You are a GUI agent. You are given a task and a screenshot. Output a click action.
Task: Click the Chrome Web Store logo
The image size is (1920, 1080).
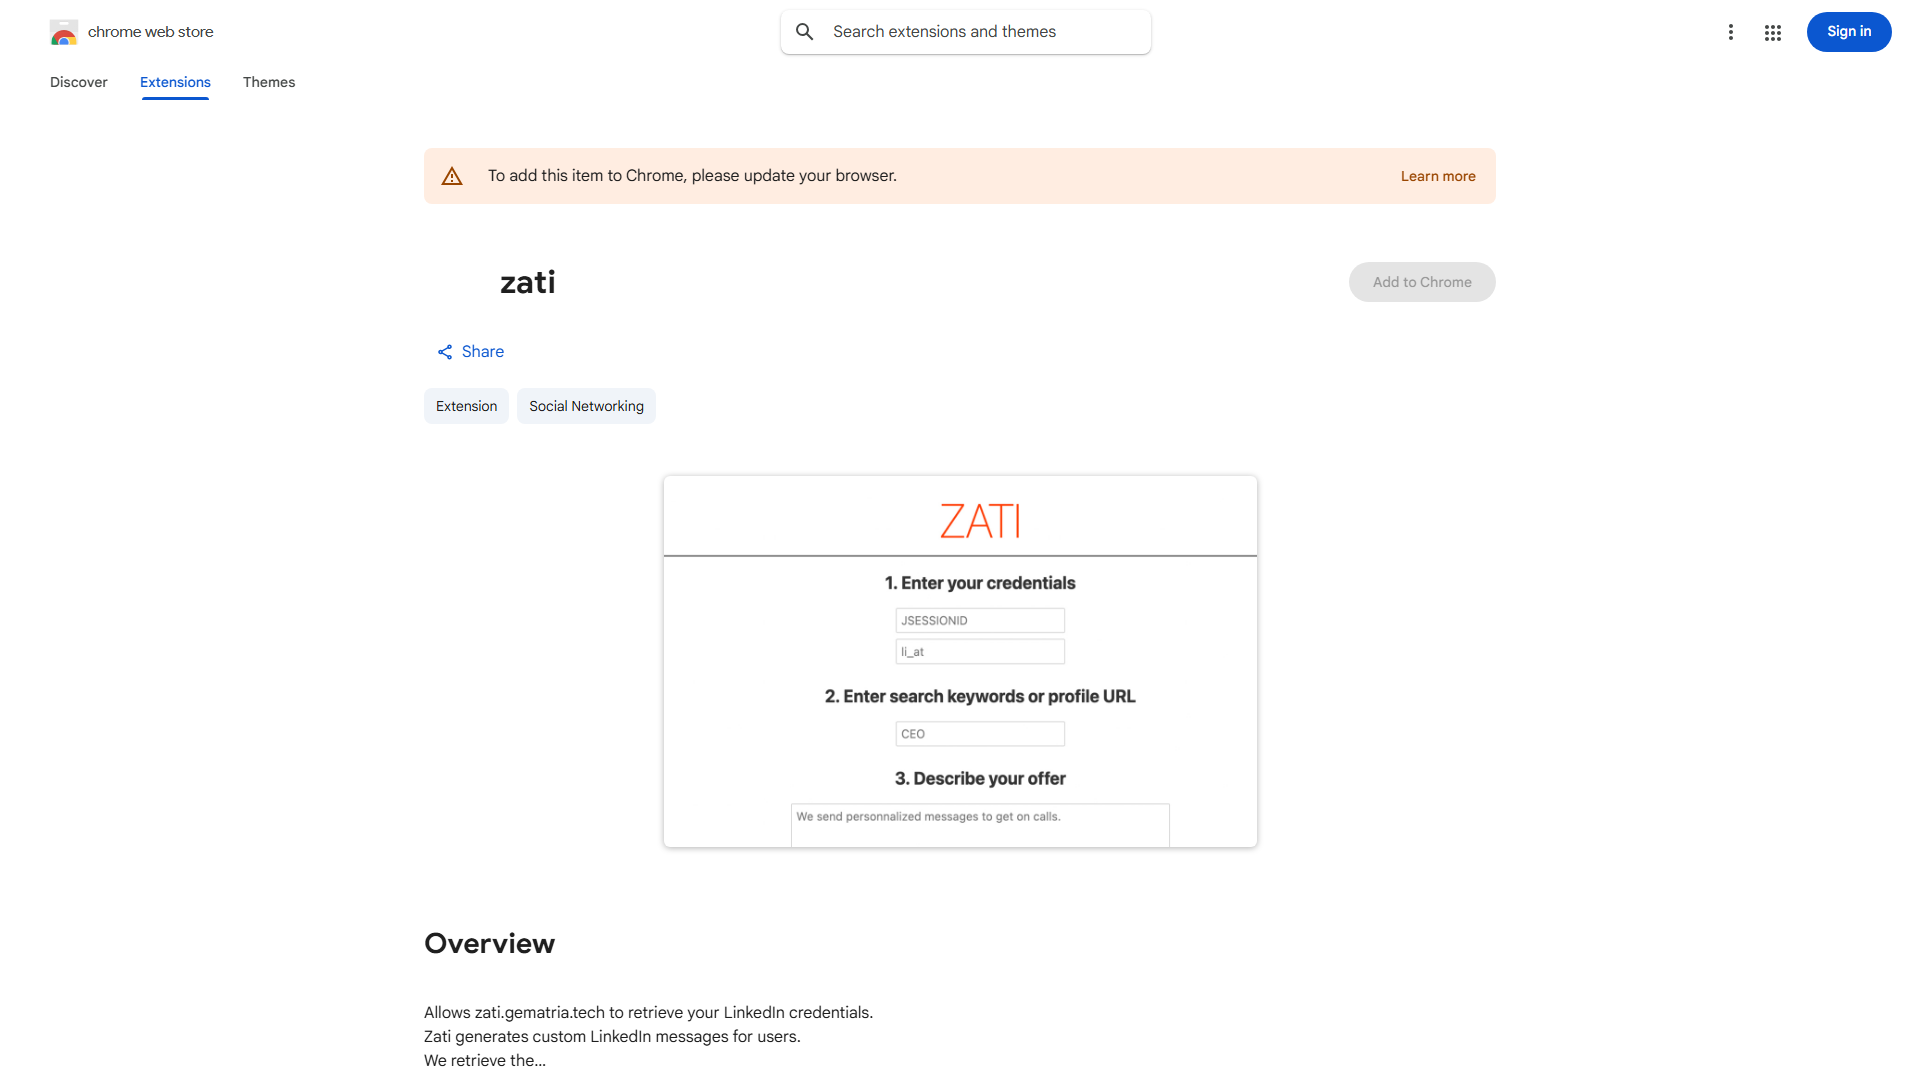coord(64,31)
